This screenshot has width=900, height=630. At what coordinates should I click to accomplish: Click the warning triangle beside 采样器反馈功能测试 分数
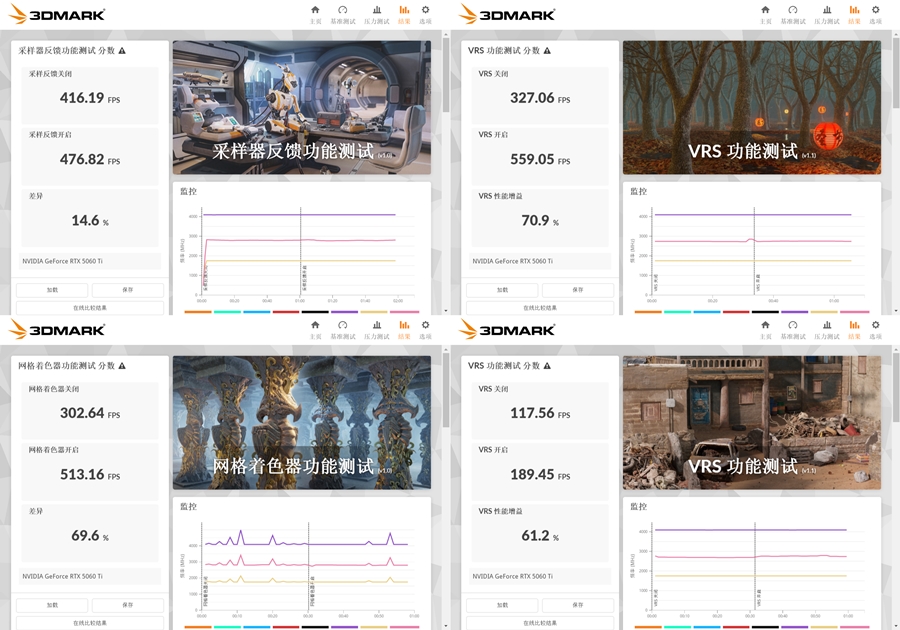[x=122, y=50]
